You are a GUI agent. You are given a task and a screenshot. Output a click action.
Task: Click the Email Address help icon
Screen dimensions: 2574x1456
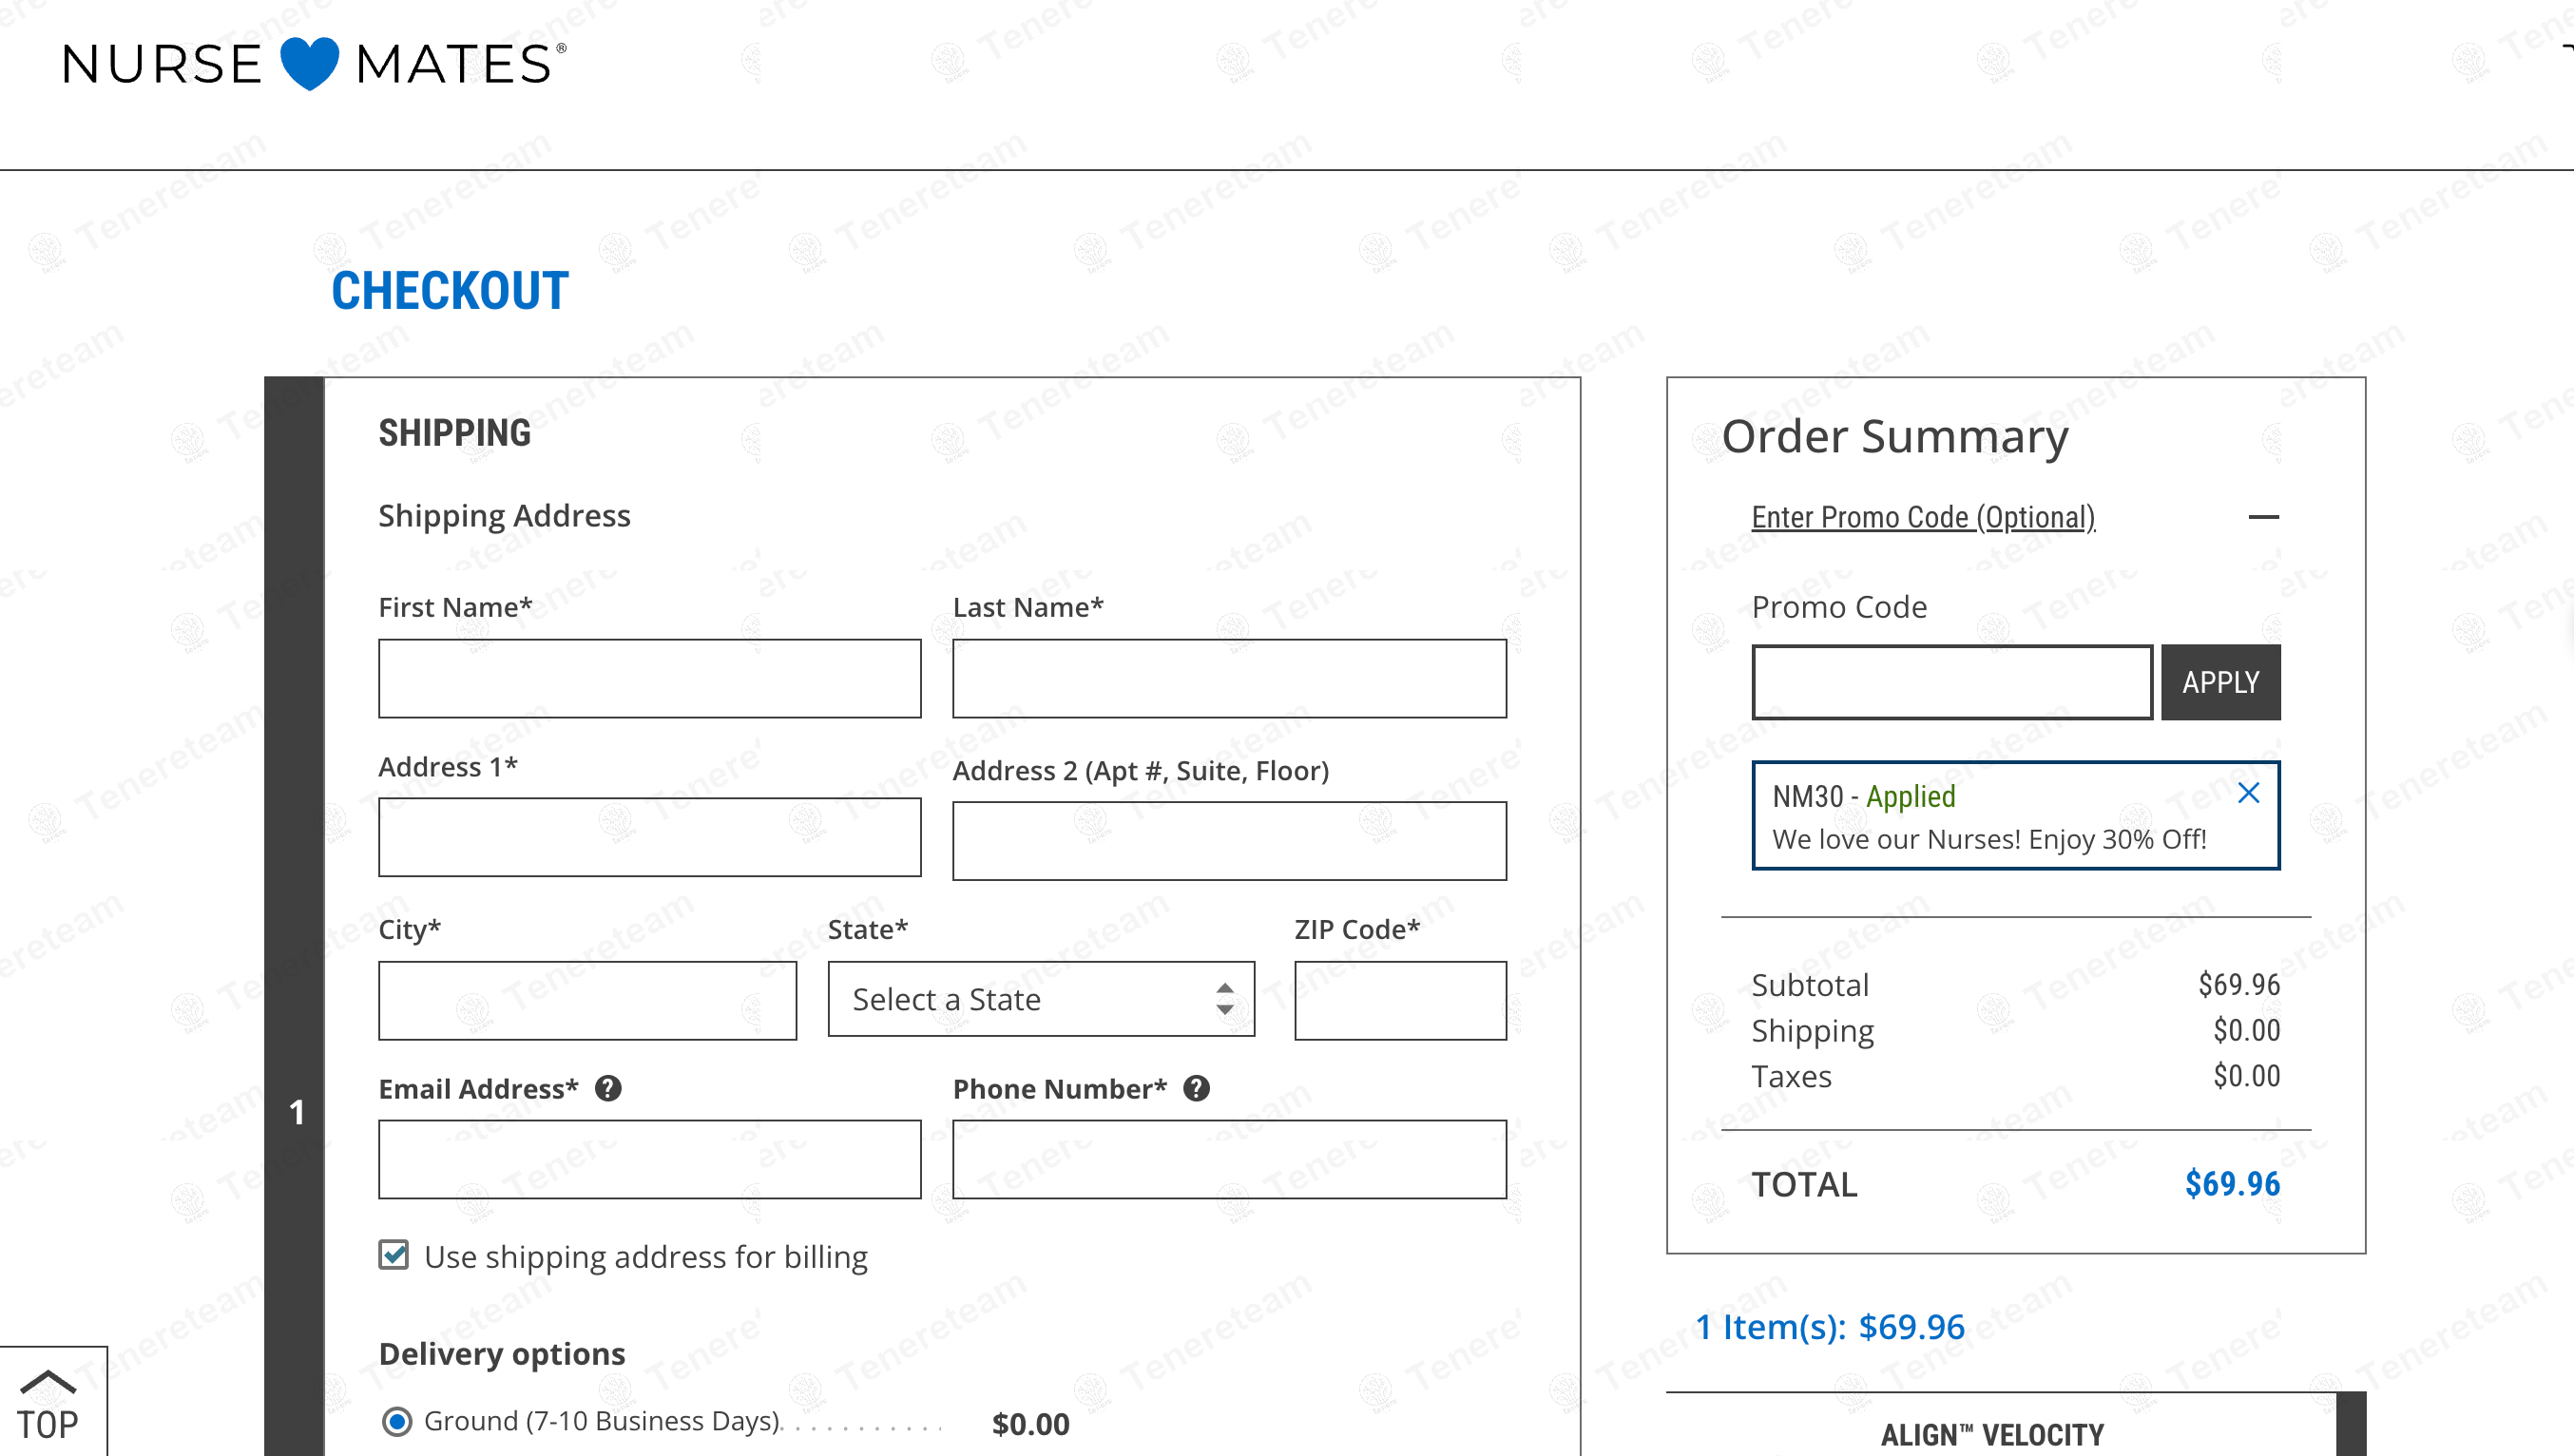coord(608,1088)
